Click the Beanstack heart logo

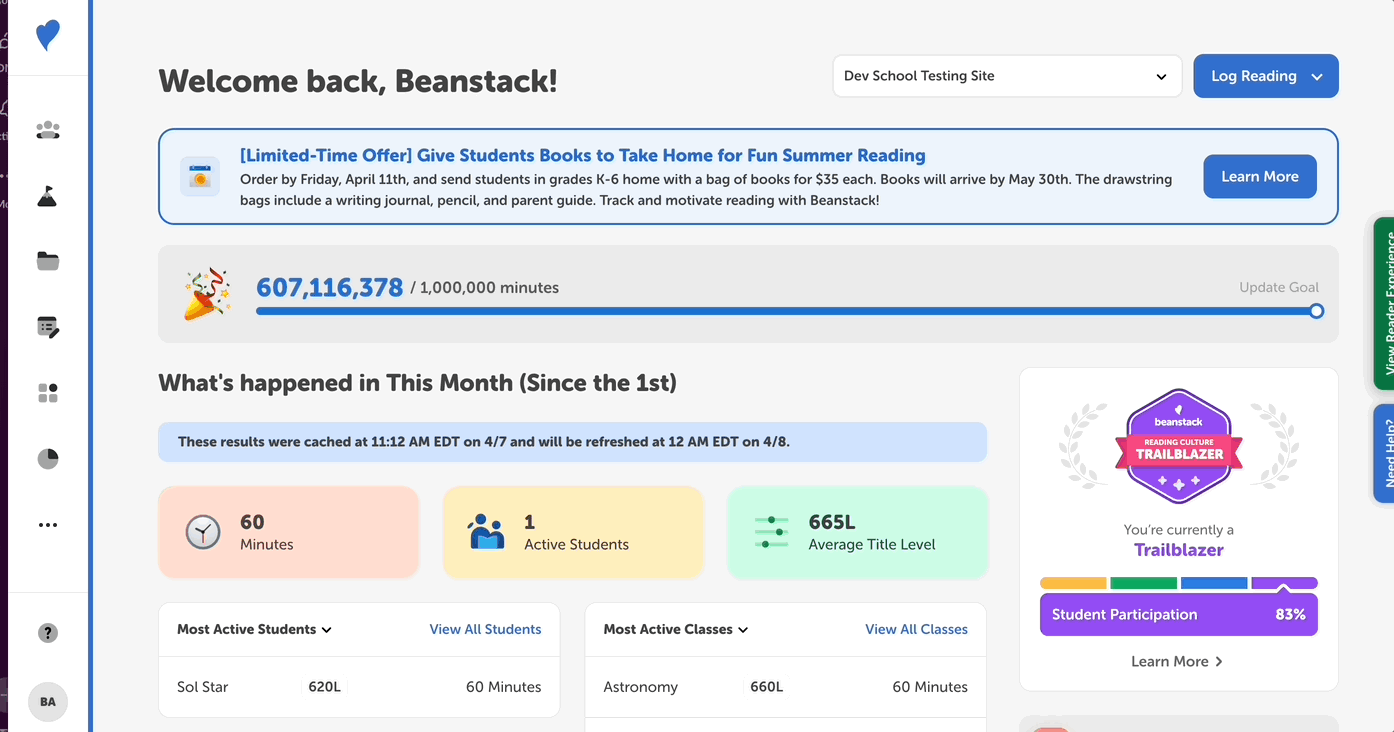(47, 36)
